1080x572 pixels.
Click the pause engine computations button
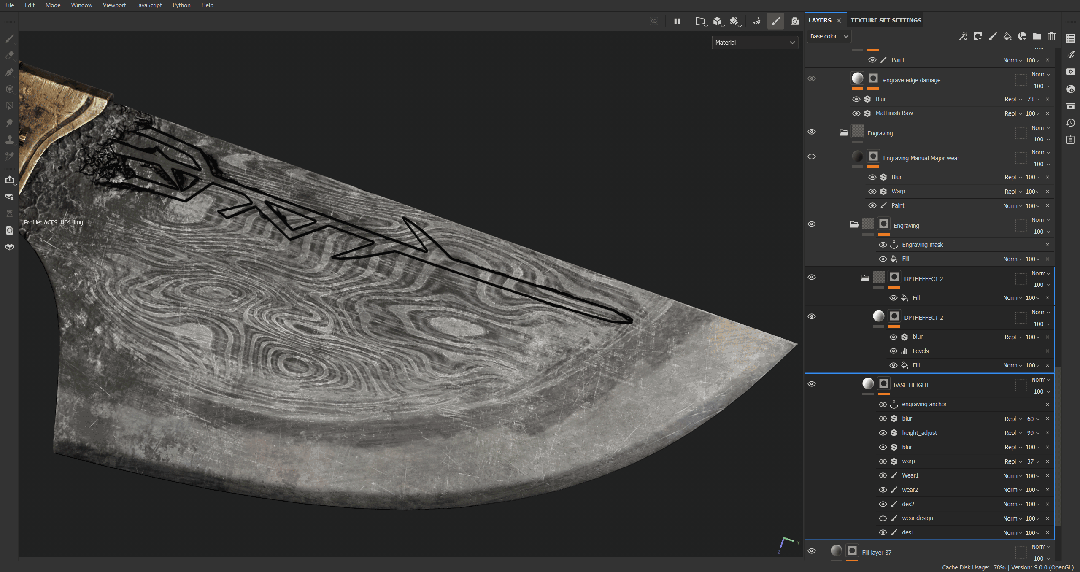(677, 21)
